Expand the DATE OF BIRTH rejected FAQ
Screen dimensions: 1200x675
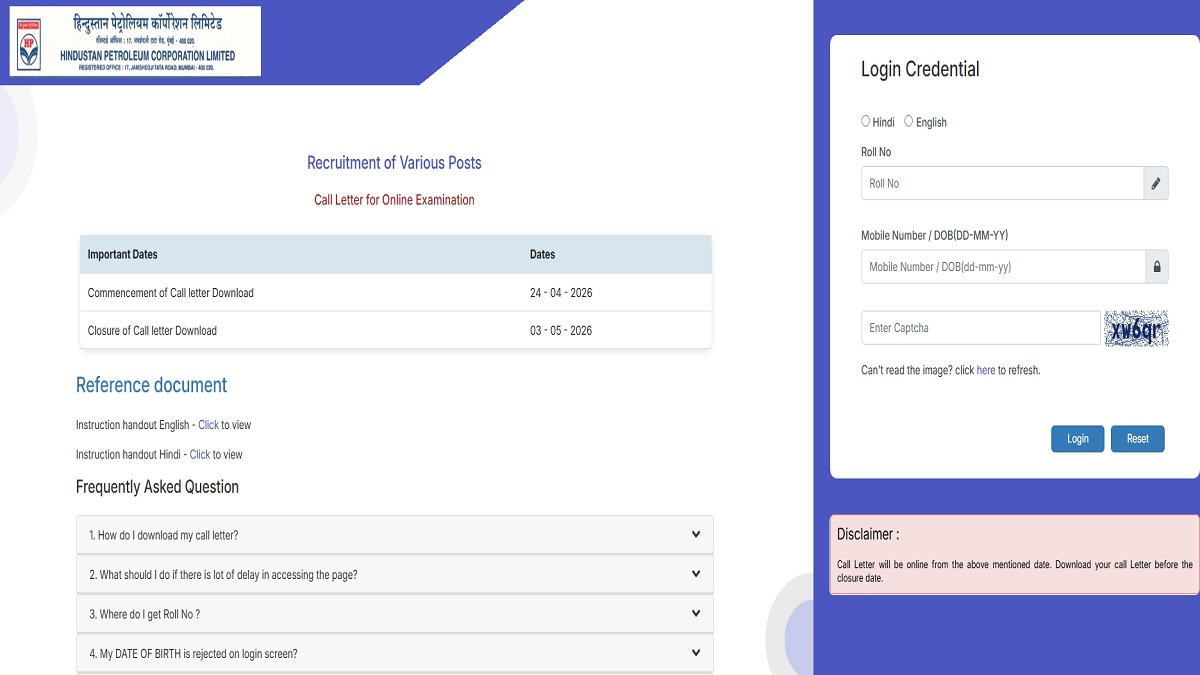394,654
